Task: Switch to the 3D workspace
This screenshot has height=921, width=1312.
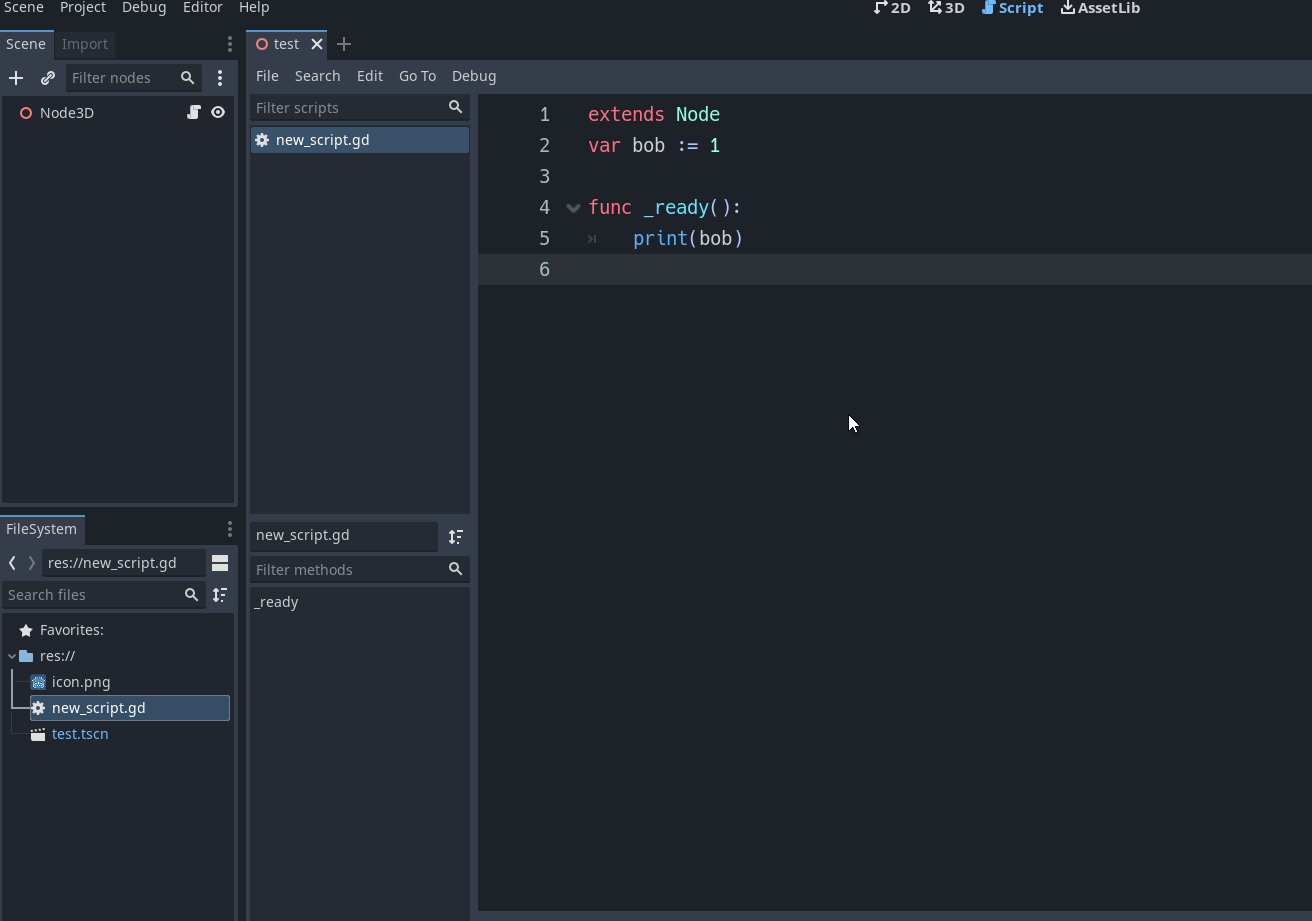Action: [x=945, y=8]
